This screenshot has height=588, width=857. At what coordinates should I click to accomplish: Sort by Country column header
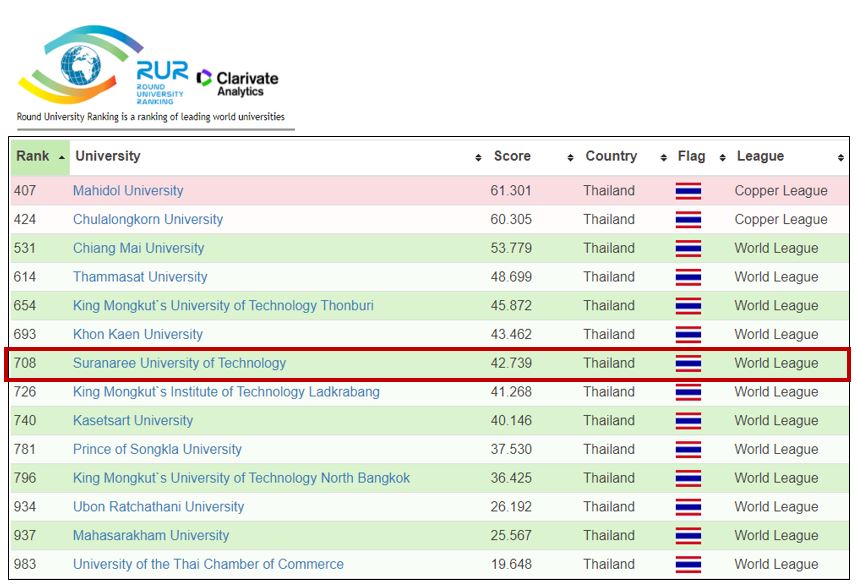coord(625,156)
